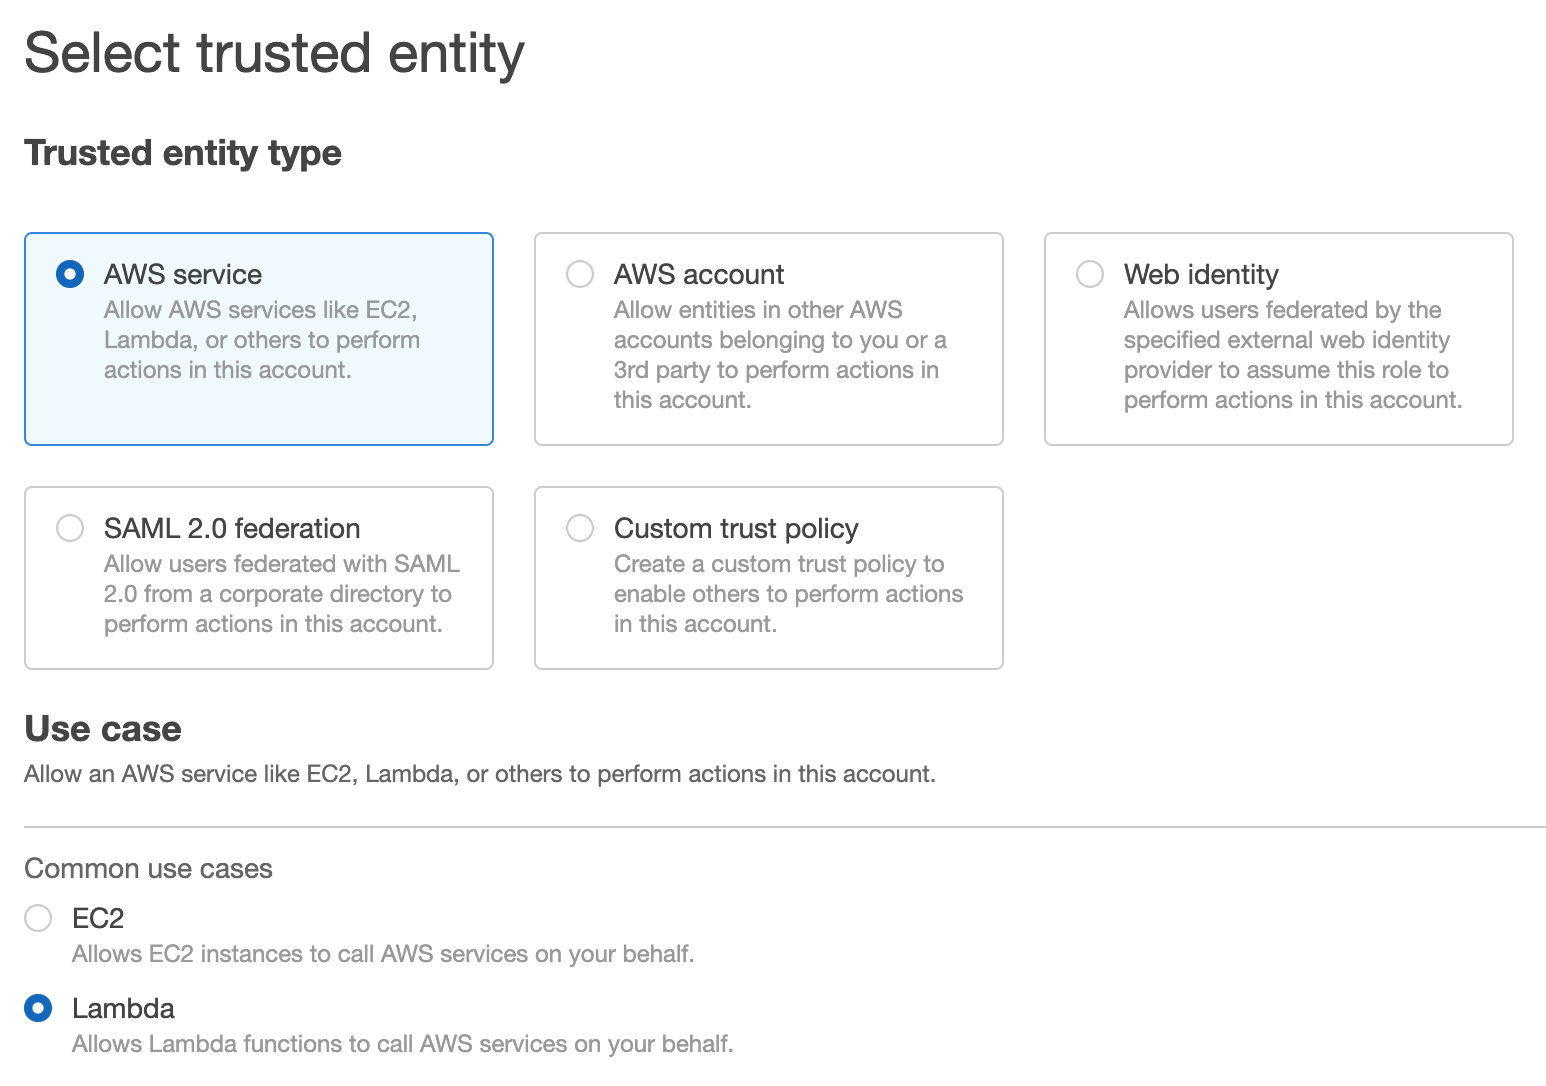This screenshot has height=1086, width=1546.
Task: Choose the AWS account trusted entity
Action: tap(580, 273)
